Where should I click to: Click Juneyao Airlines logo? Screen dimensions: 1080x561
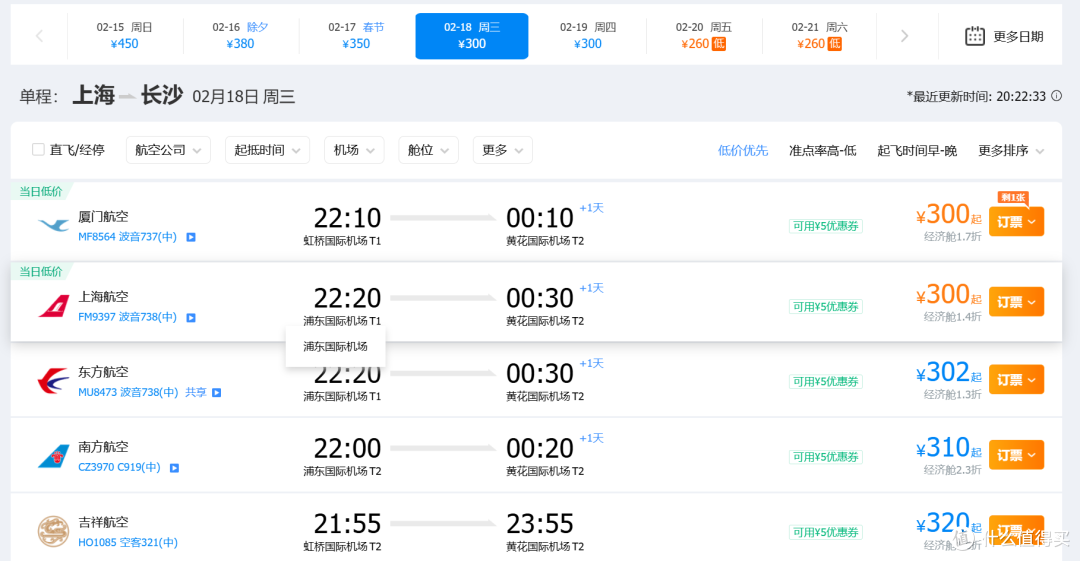point(54,531)
